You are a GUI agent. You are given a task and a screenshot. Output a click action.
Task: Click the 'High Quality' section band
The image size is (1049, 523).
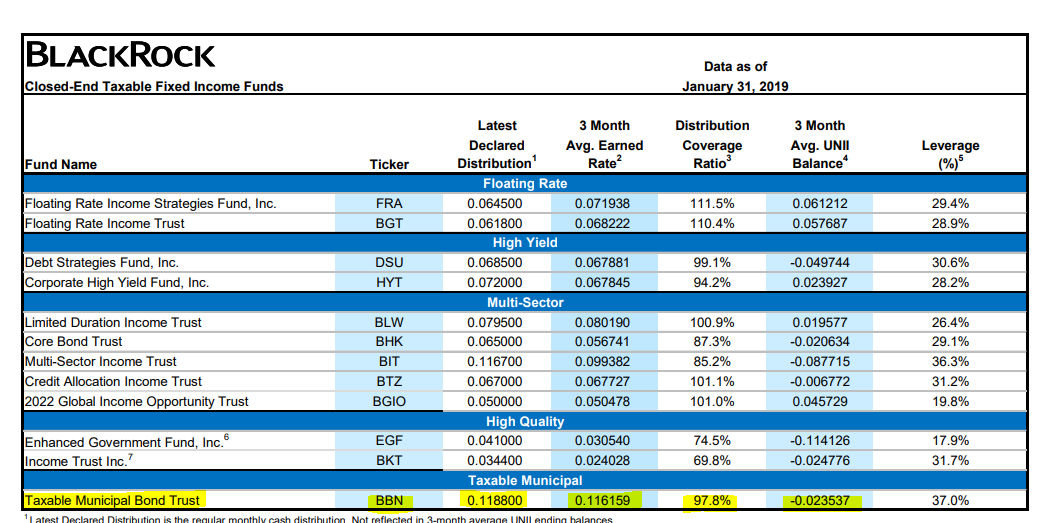tap(525, 421)
